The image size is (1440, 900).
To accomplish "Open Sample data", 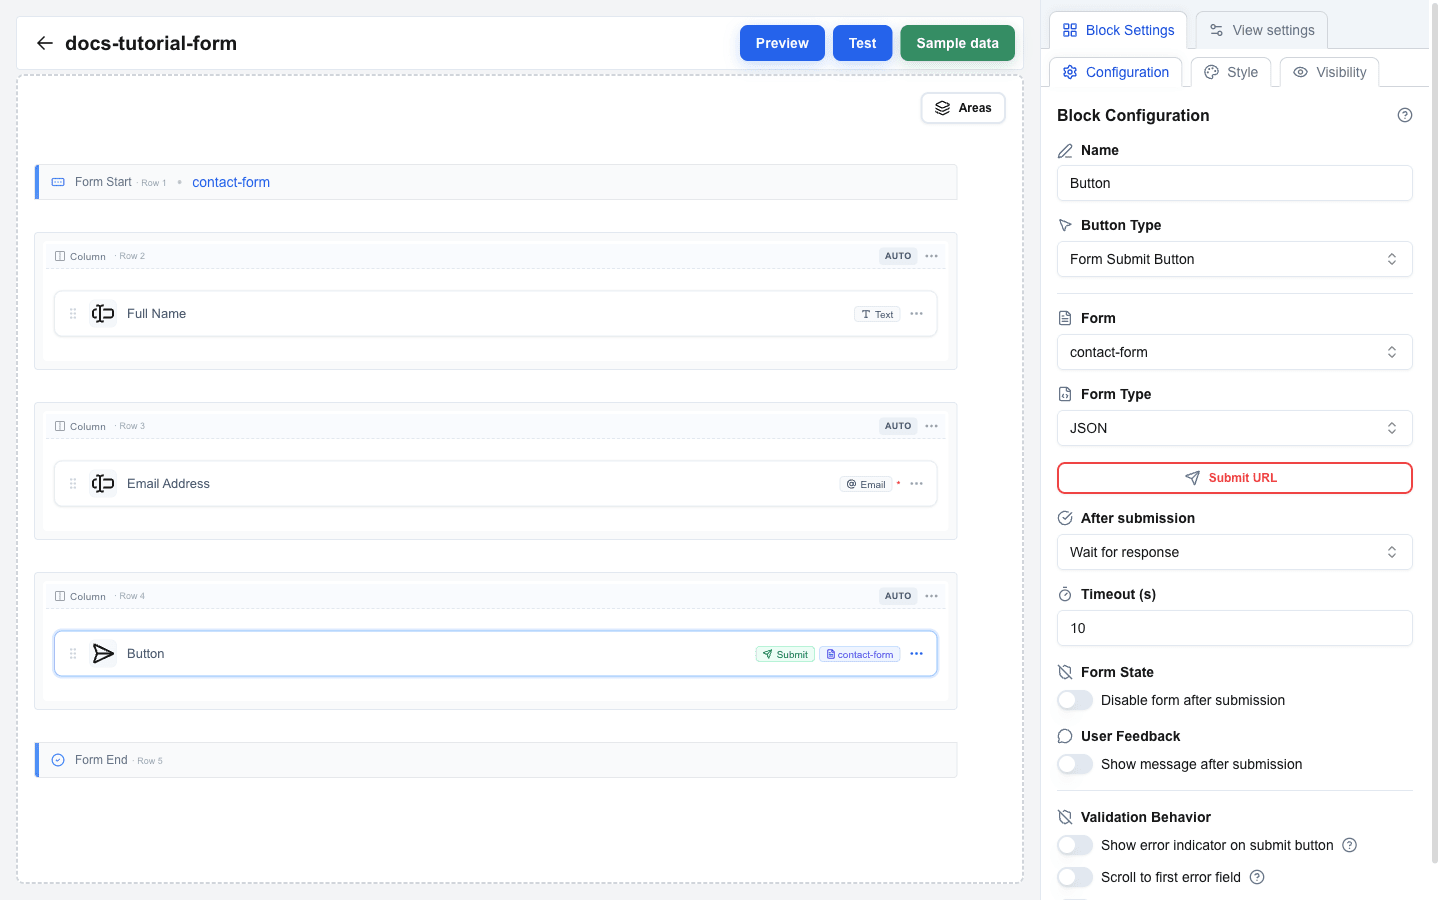I will (957, 43).
